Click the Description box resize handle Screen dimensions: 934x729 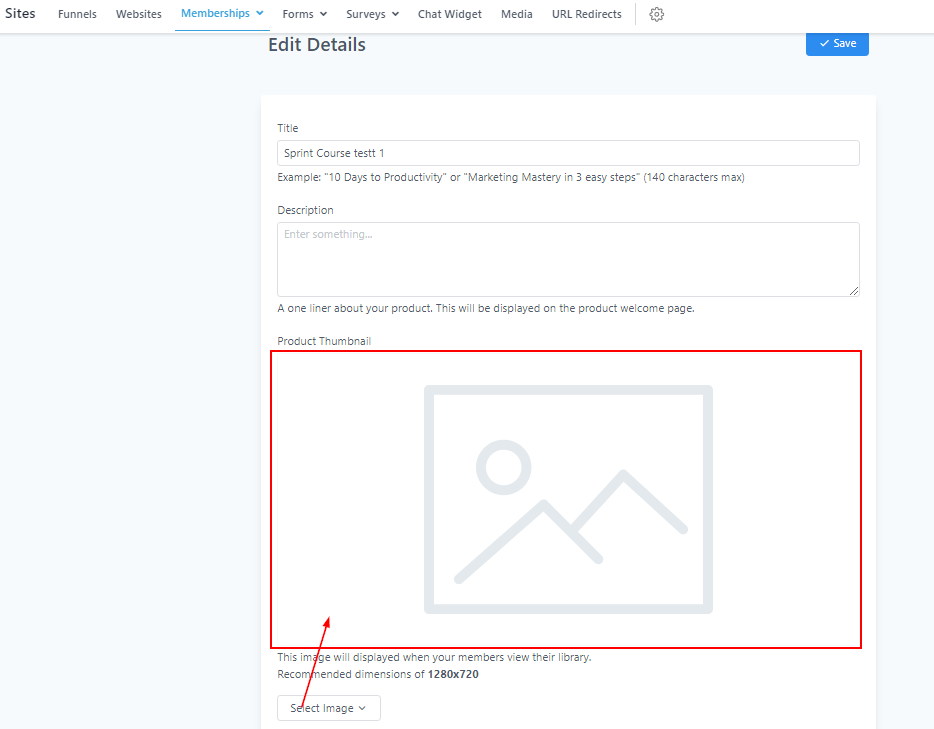[x=853, y=290]
